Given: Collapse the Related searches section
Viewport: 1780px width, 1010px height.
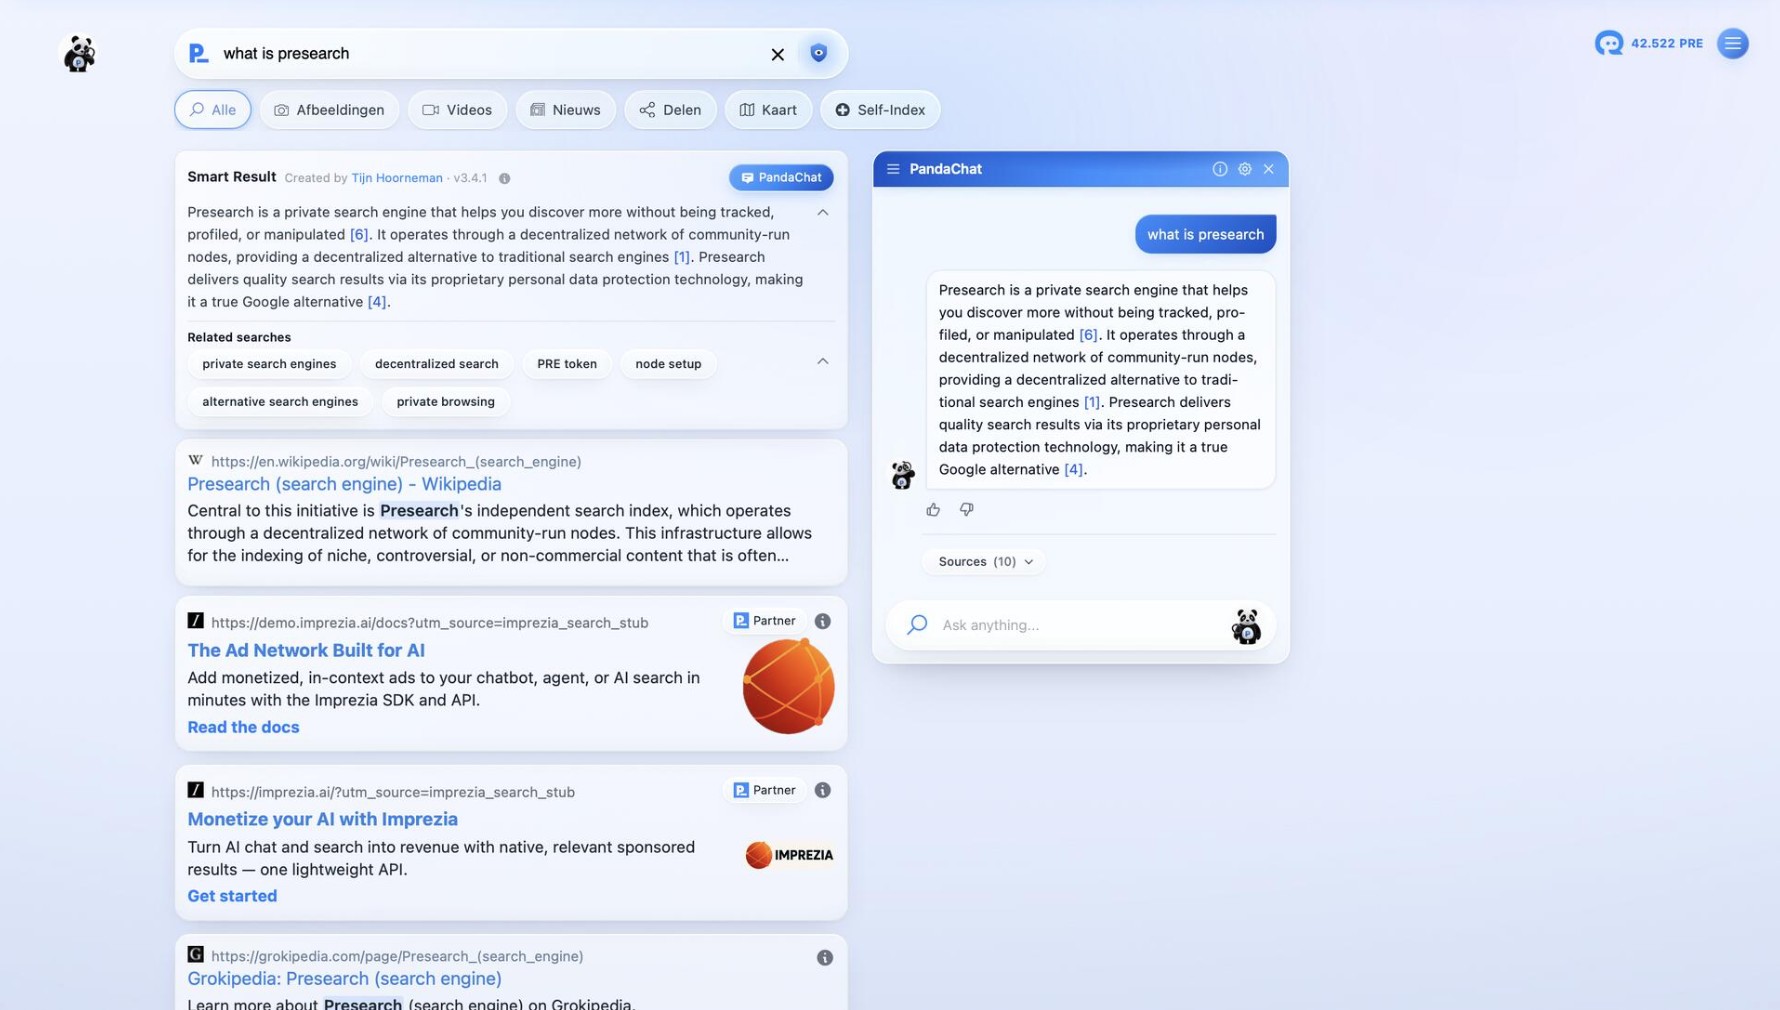Looking at the screenshot, I should [822, 361].
